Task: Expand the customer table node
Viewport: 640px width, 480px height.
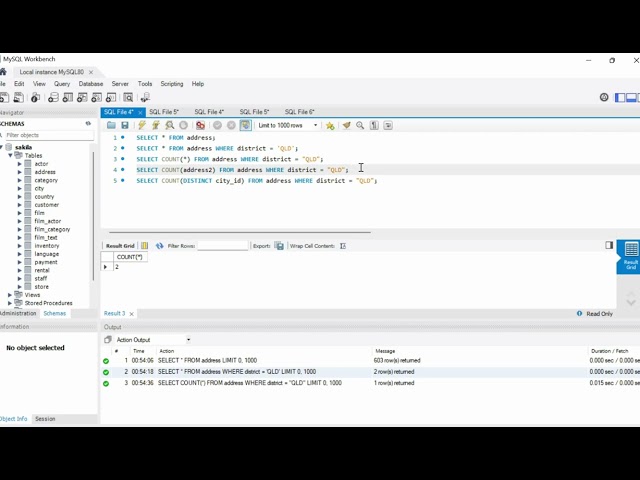Action: [19, 204]
